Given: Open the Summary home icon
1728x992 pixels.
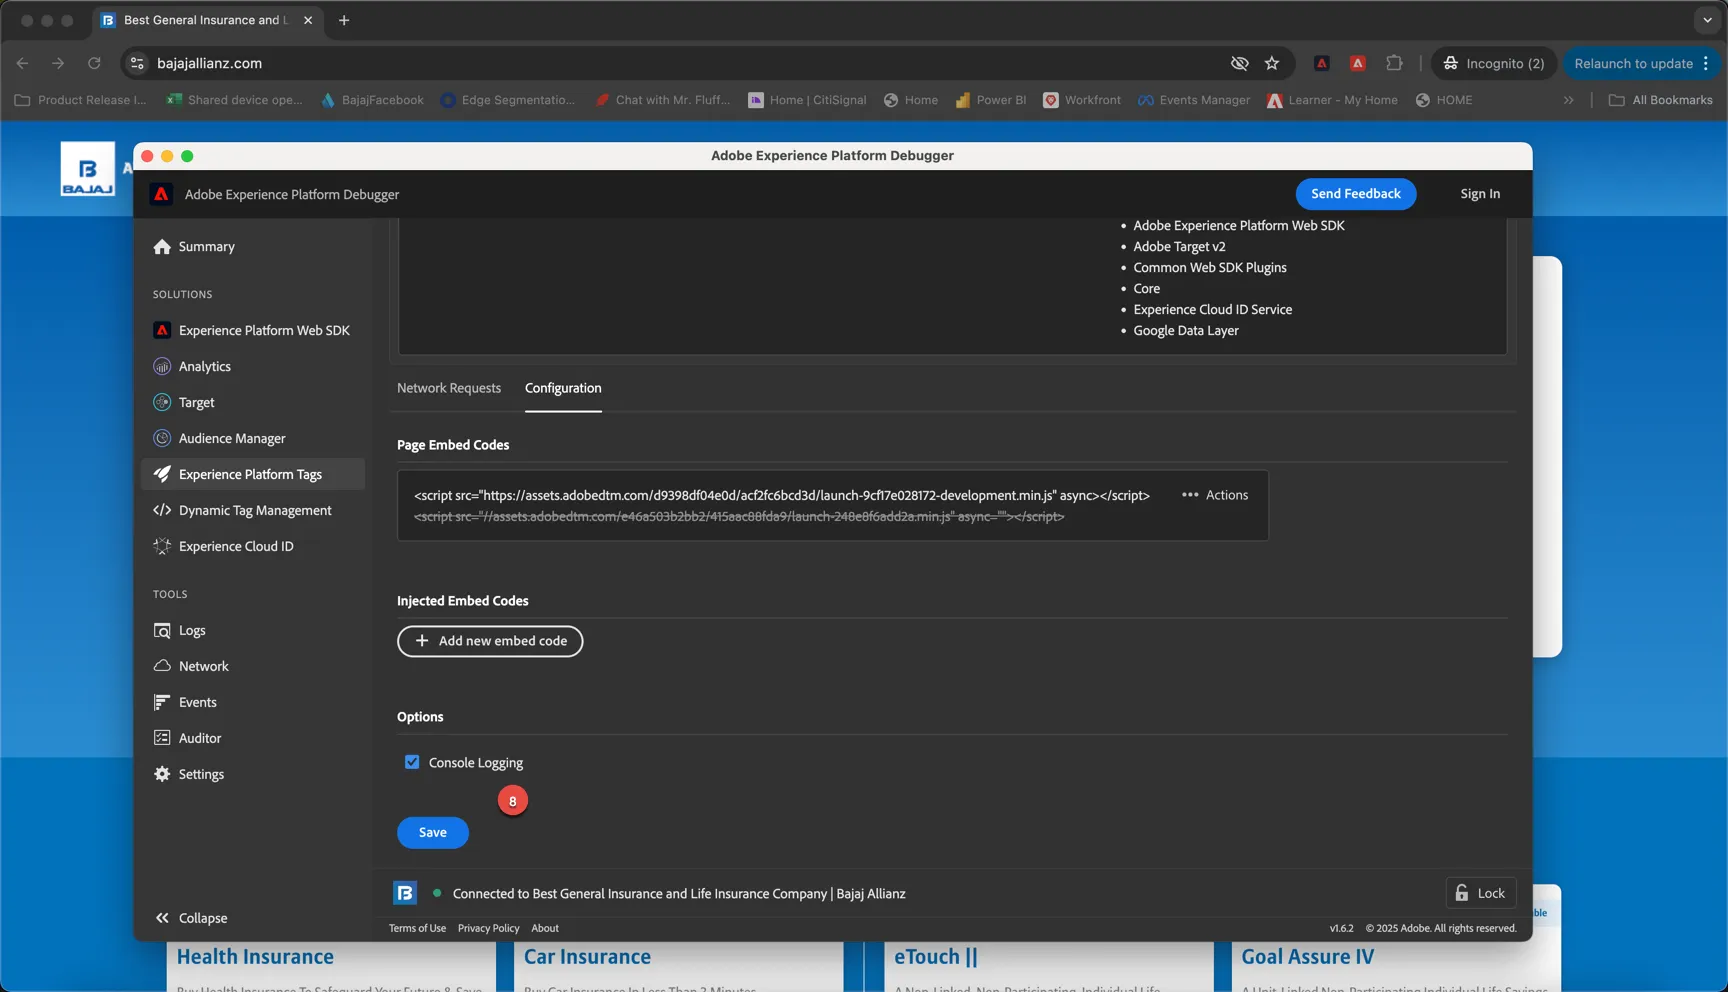Looking at the screenshot, I should point(162,247).
